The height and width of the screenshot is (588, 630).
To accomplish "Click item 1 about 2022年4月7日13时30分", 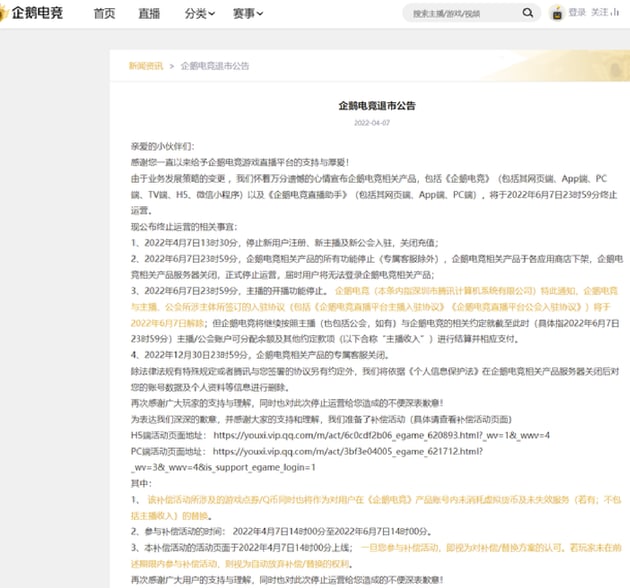I will (x=284, y=243).
